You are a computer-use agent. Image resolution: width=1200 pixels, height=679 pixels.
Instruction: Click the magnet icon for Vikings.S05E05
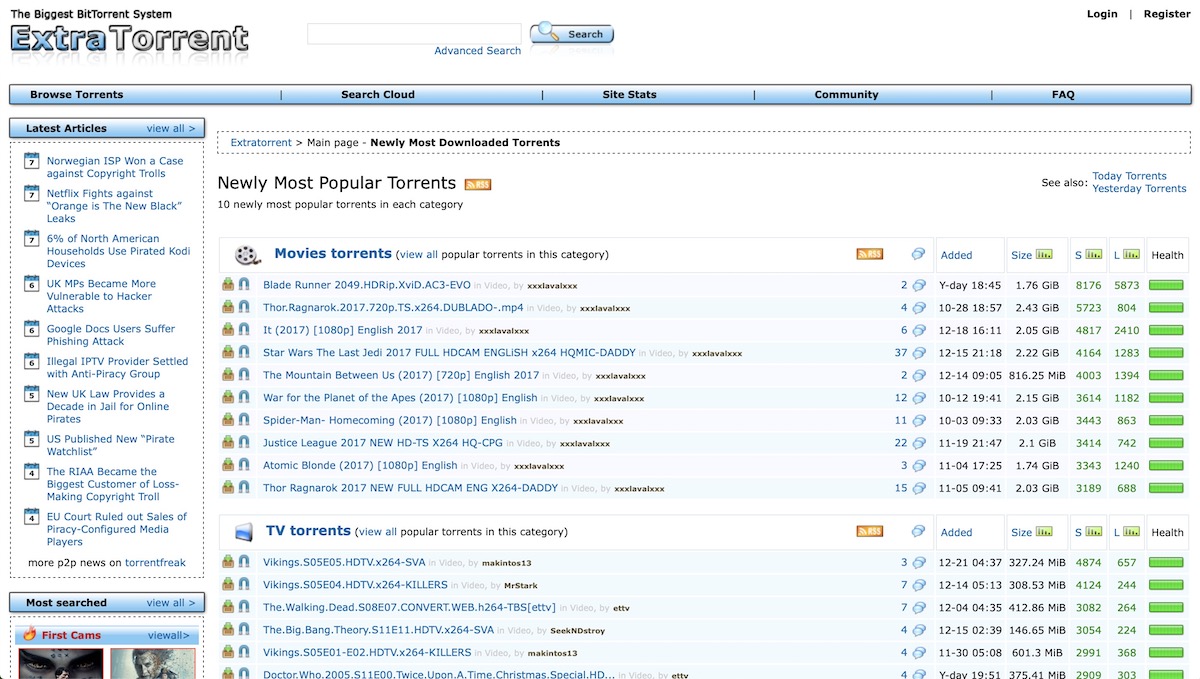pos(245,562)
